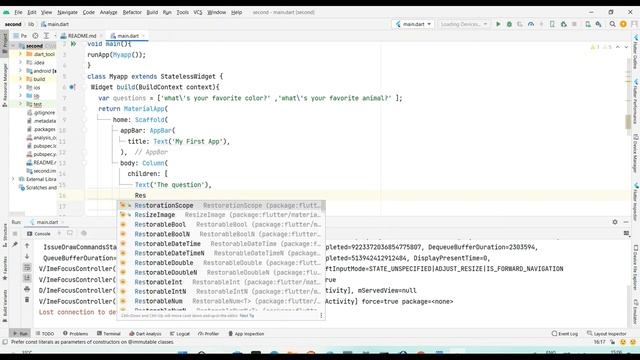Expand the android folder in Project tree
The height and width of the screenshot is (360, 640).
pyautogui.click(x=20, y=71)
